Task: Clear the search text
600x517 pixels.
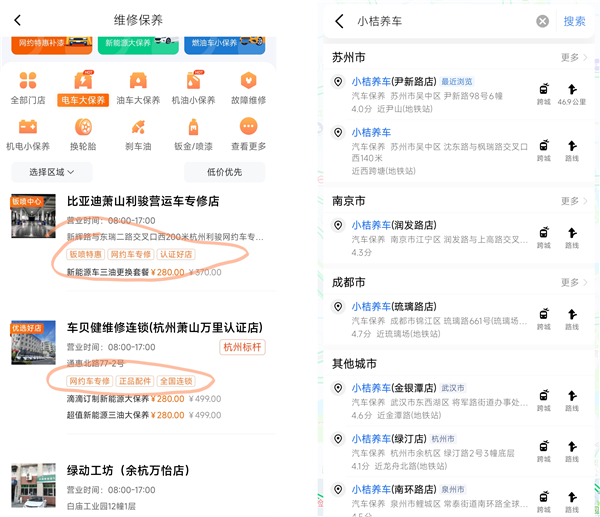Action: (x=542, y=21)
